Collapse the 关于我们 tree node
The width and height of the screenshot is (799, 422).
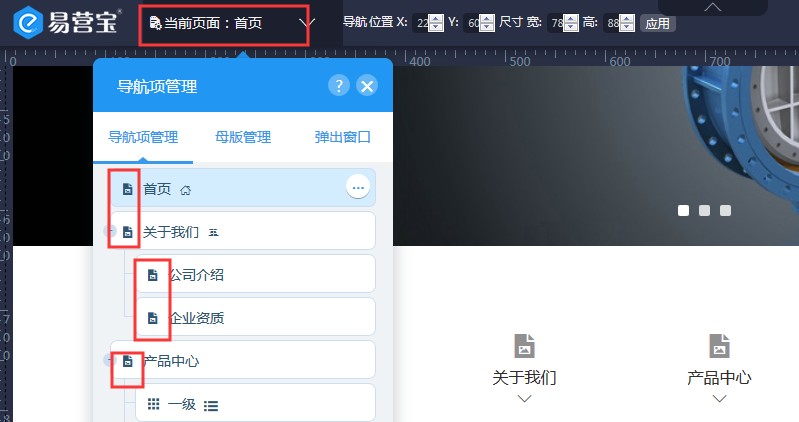109,231
